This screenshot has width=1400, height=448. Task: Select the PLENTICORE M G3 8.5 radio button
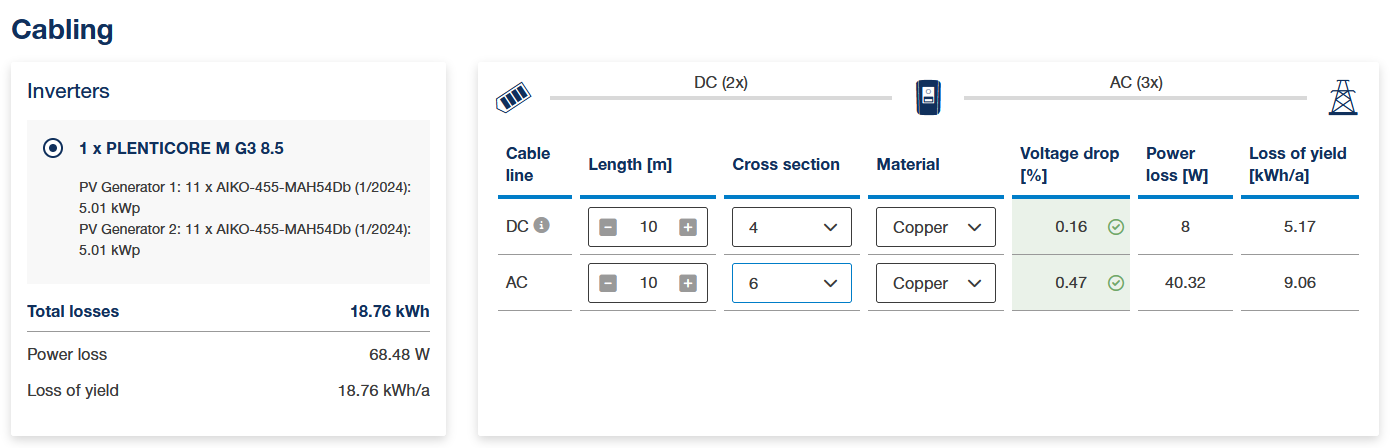[53, 148]
